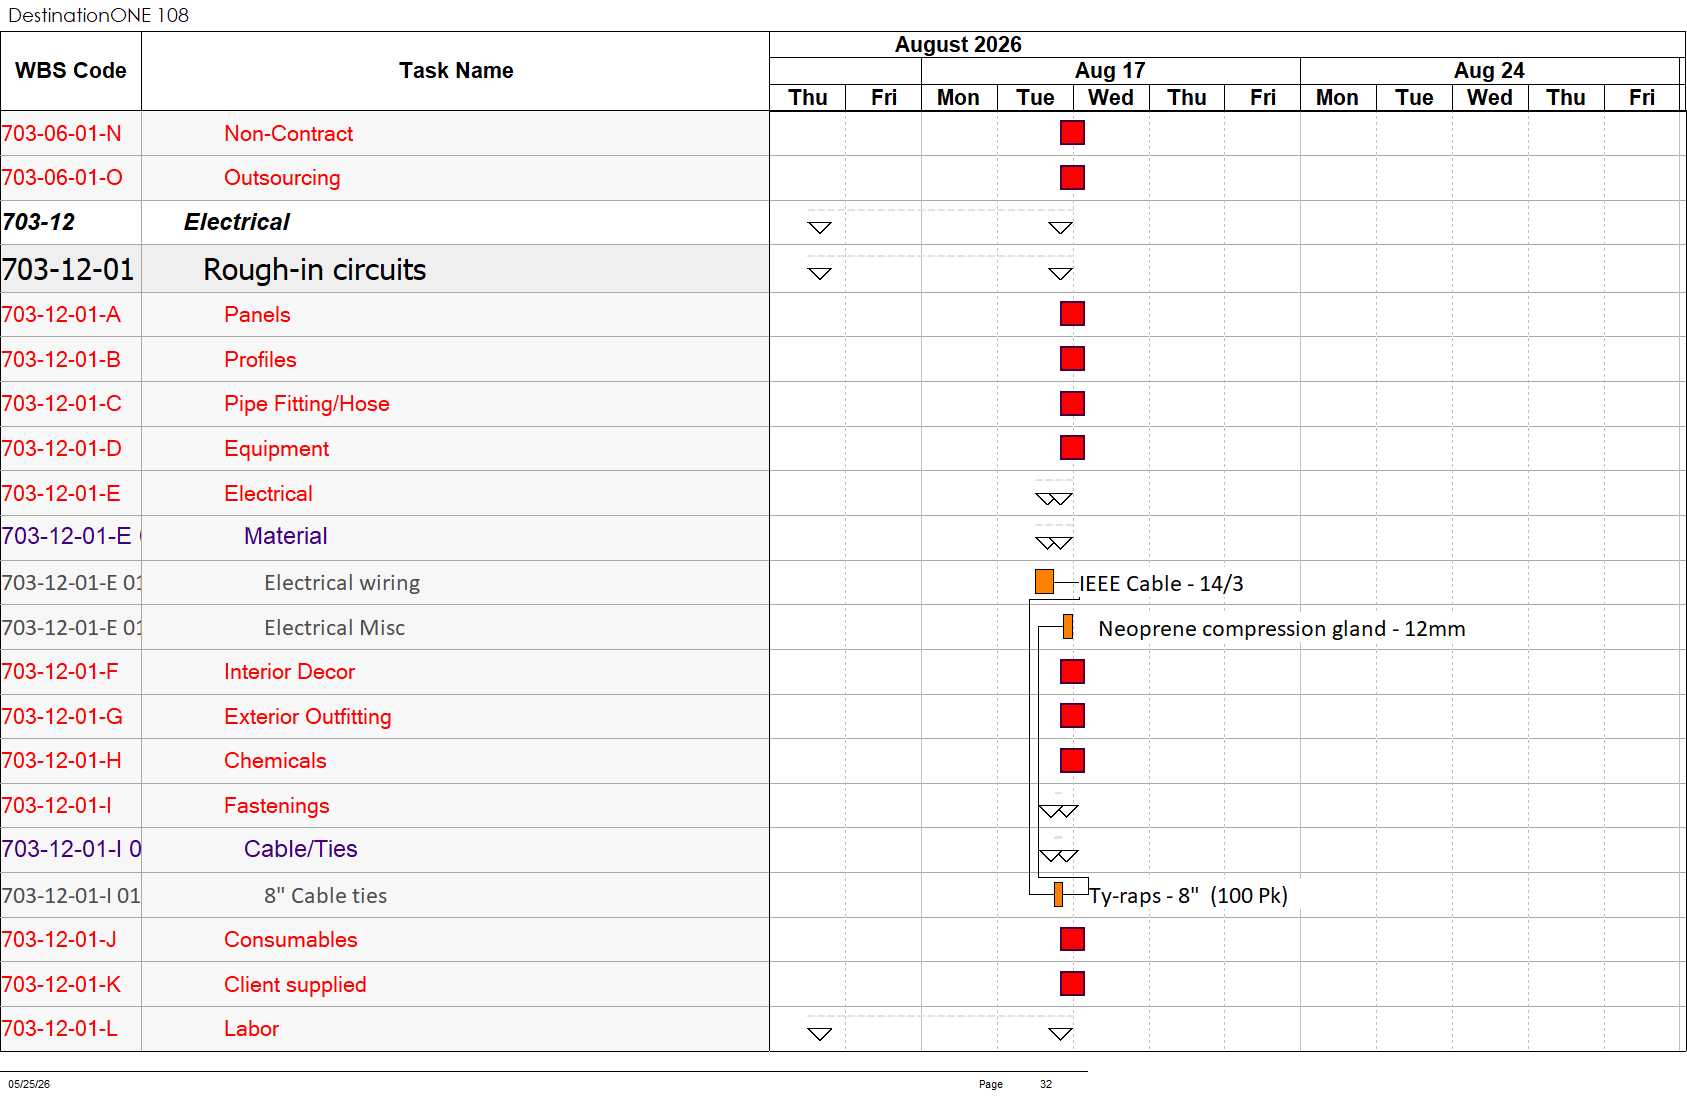Click the Material row summary marker

(1054, 544)
